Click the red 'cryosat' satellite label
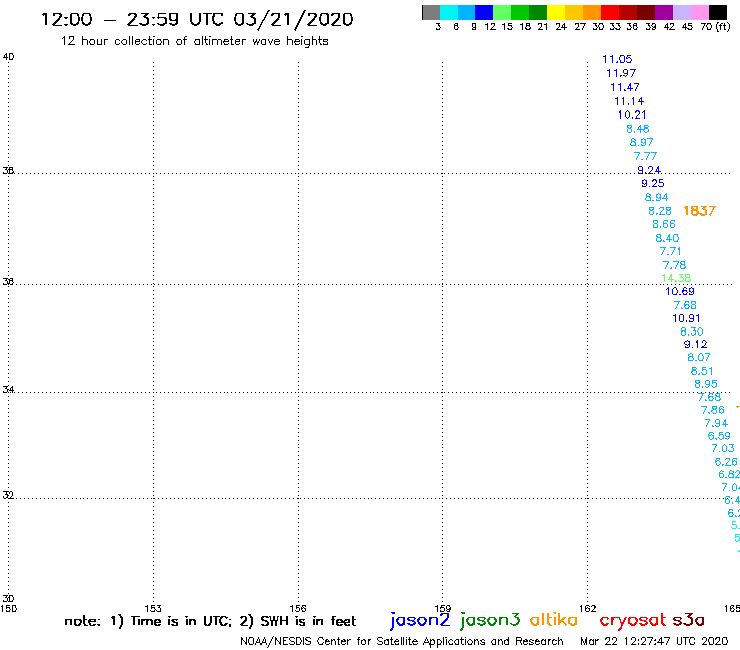Image resolution: width=740 pixels, height=650 pixels. [633, 620]
